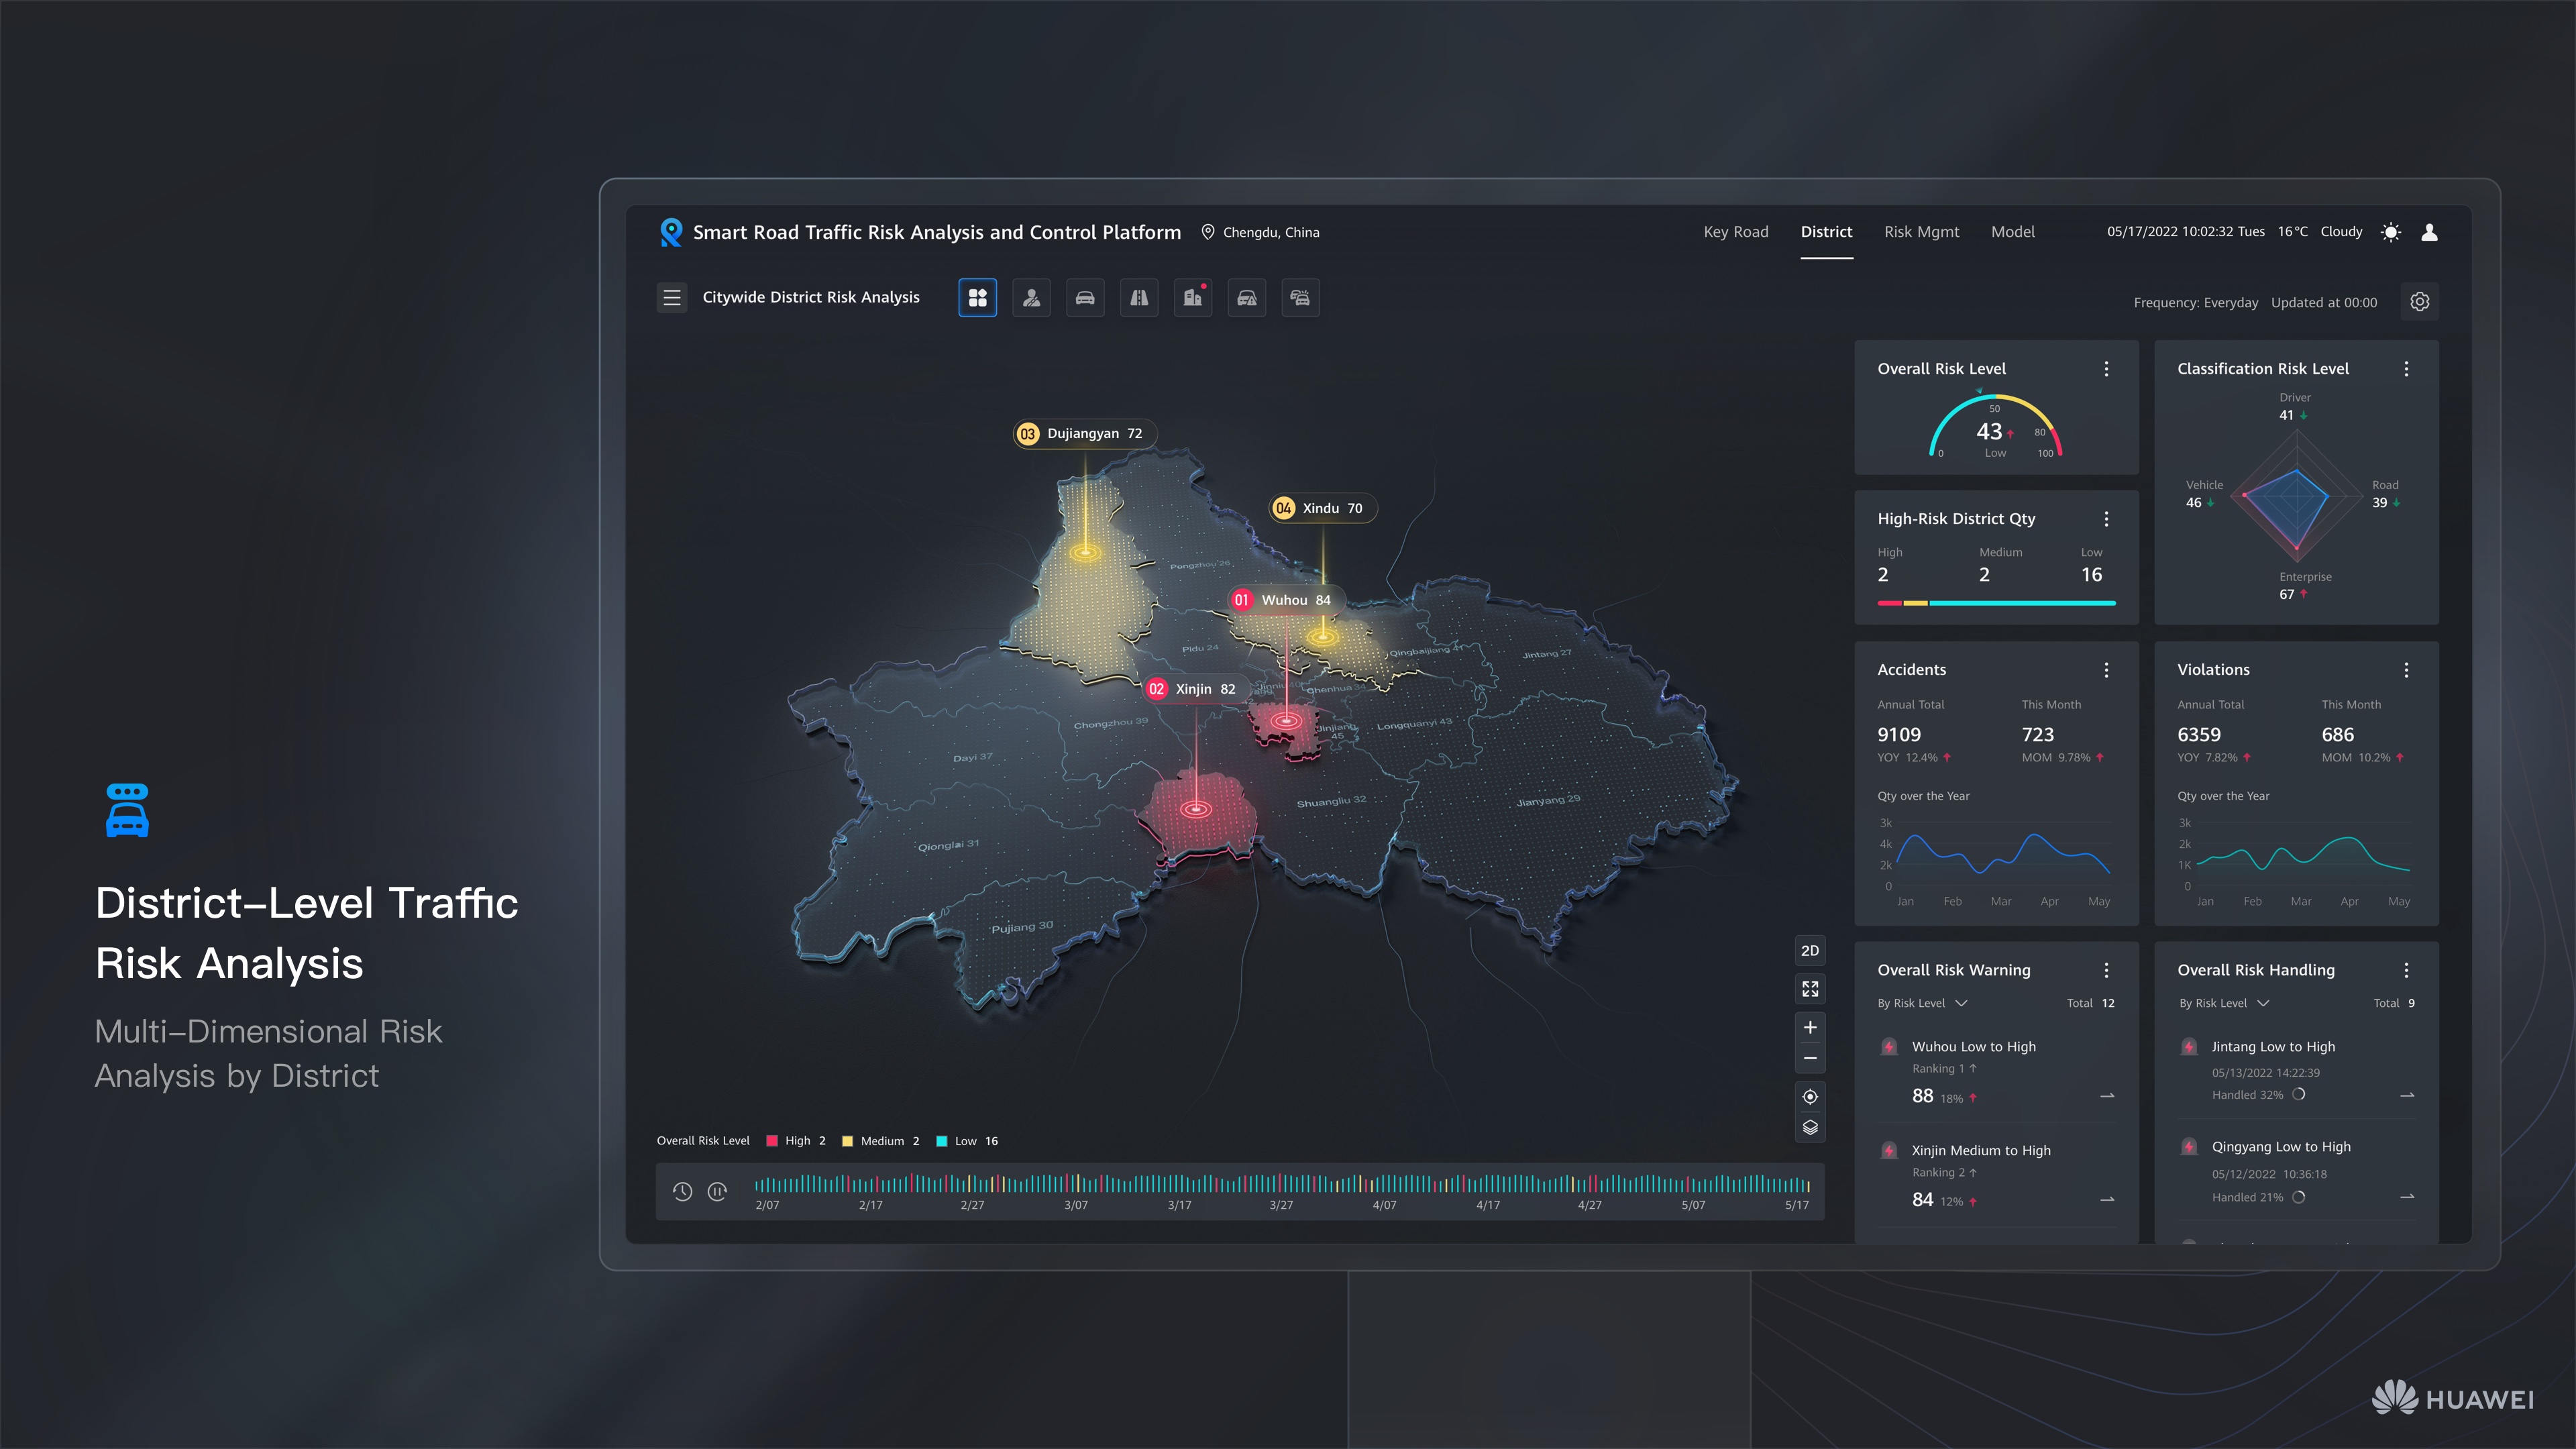Switch the map to 2D view

pos(1810,950)
